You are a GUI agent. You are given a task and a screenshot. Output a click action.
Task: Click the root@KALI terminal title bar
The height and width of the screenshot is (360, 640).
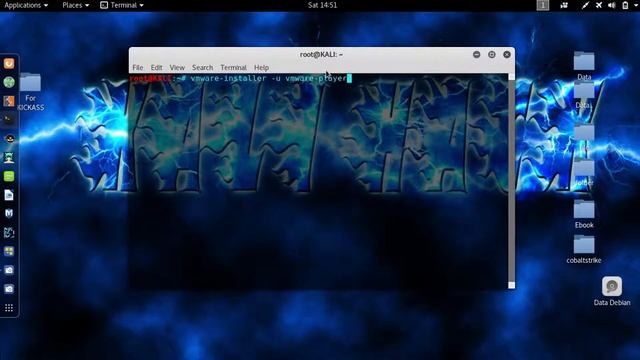pyautogui.click(x=322, y=54)
